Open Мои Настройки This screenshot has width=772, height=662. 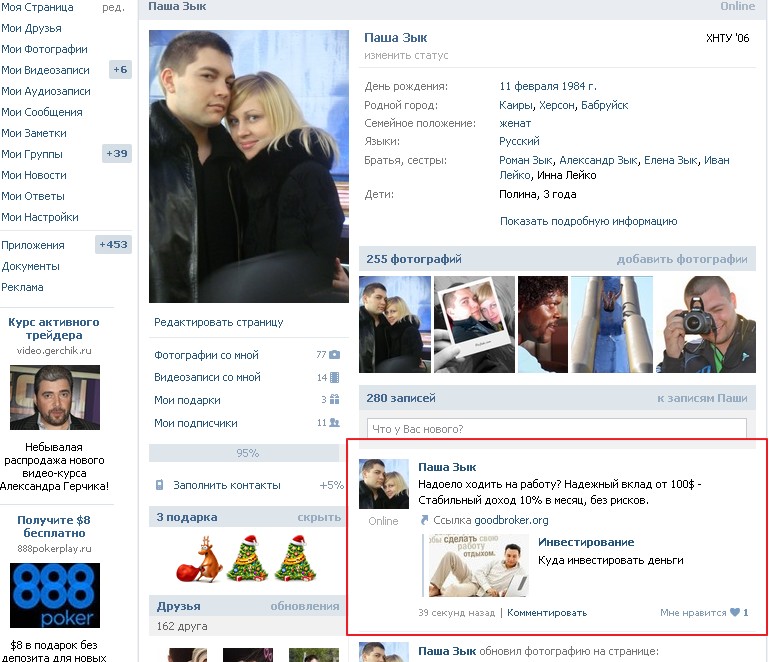[x=40, y=217]
